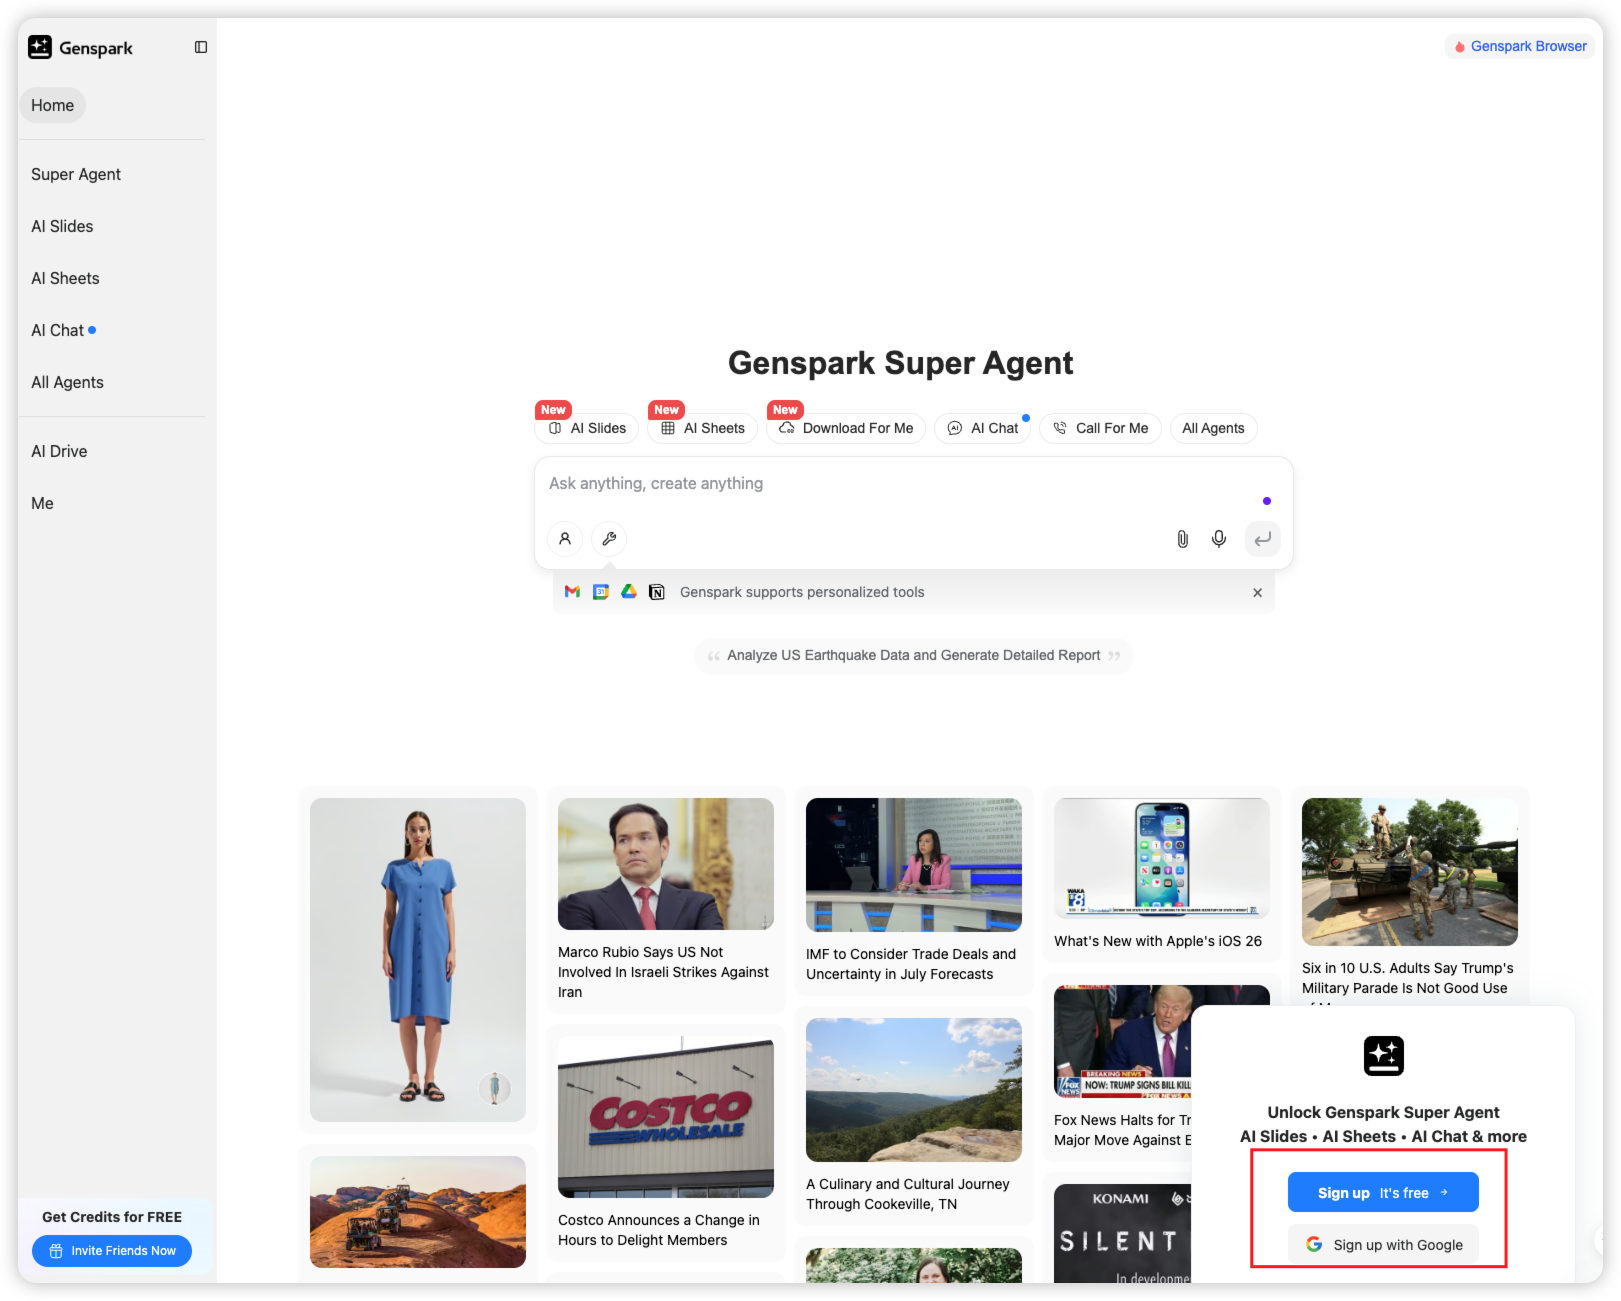Open the military tank parade thumbnail
Image resolution: width=1621 pixels, height=1301 pixels.
pos(1410,872)
